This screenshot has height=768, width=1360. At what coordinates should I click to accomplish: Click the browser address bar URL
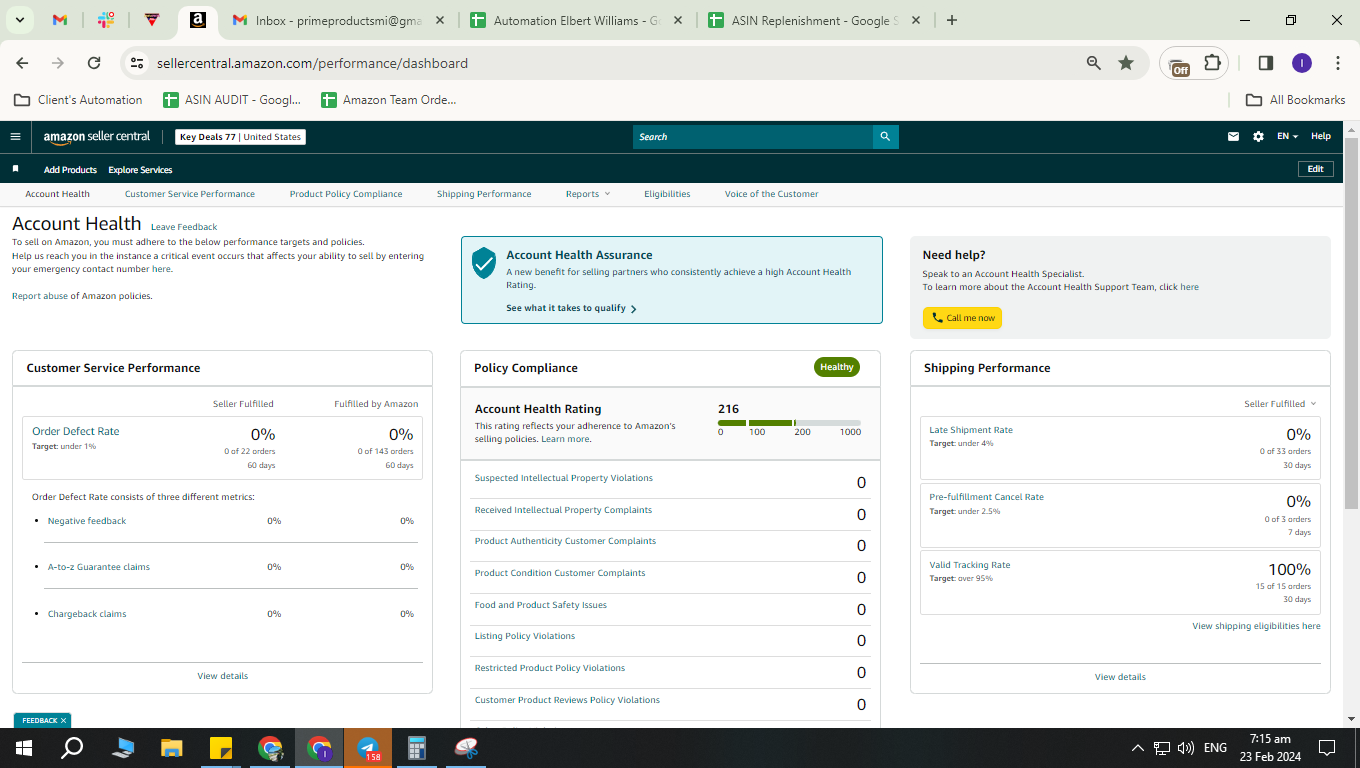[312, 63]
